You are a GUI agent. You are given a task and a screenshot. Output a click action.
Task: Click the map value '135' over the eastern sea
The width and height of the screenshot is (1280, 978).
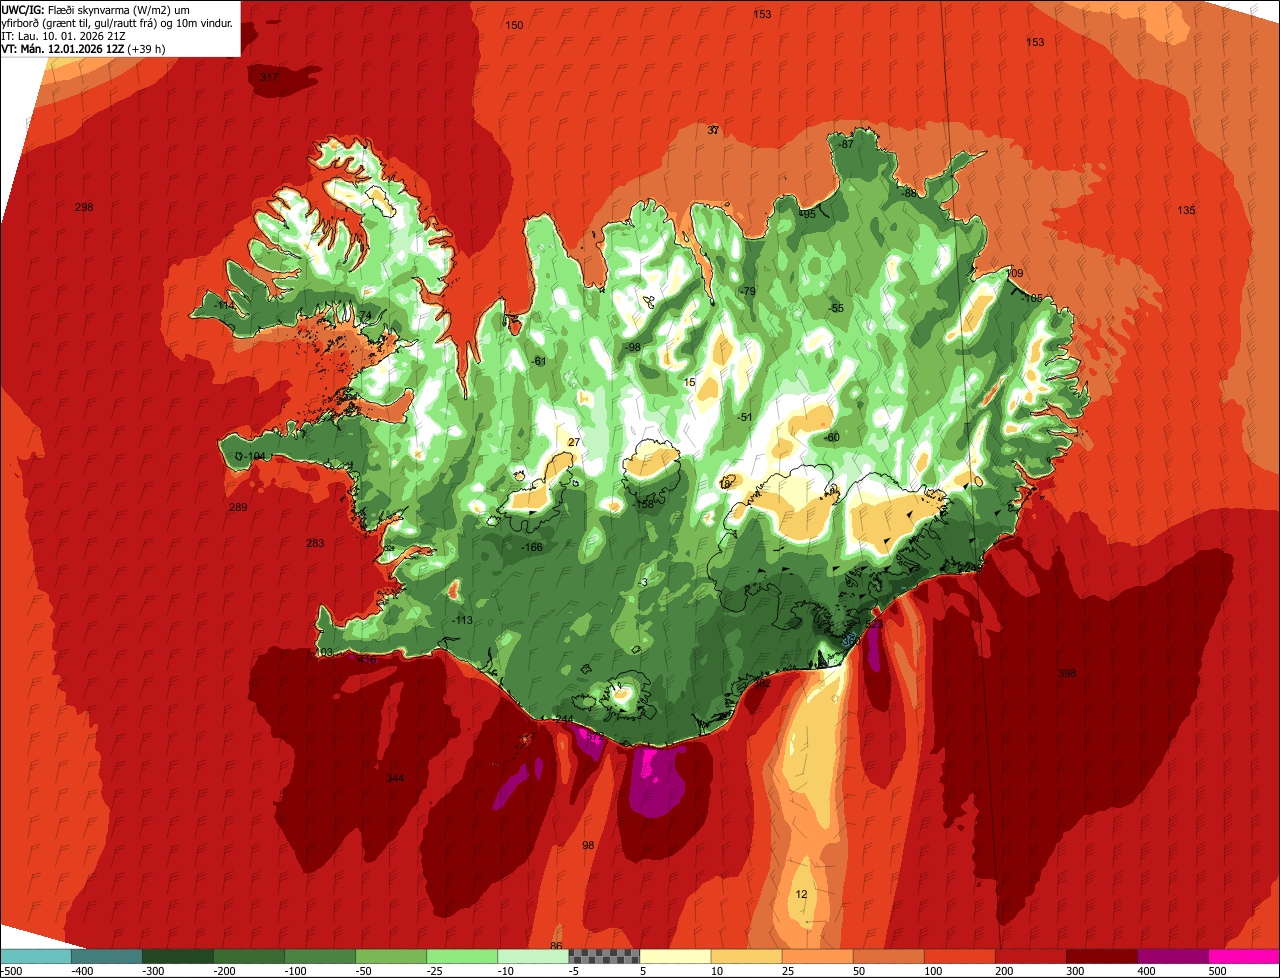(1186, 210)
